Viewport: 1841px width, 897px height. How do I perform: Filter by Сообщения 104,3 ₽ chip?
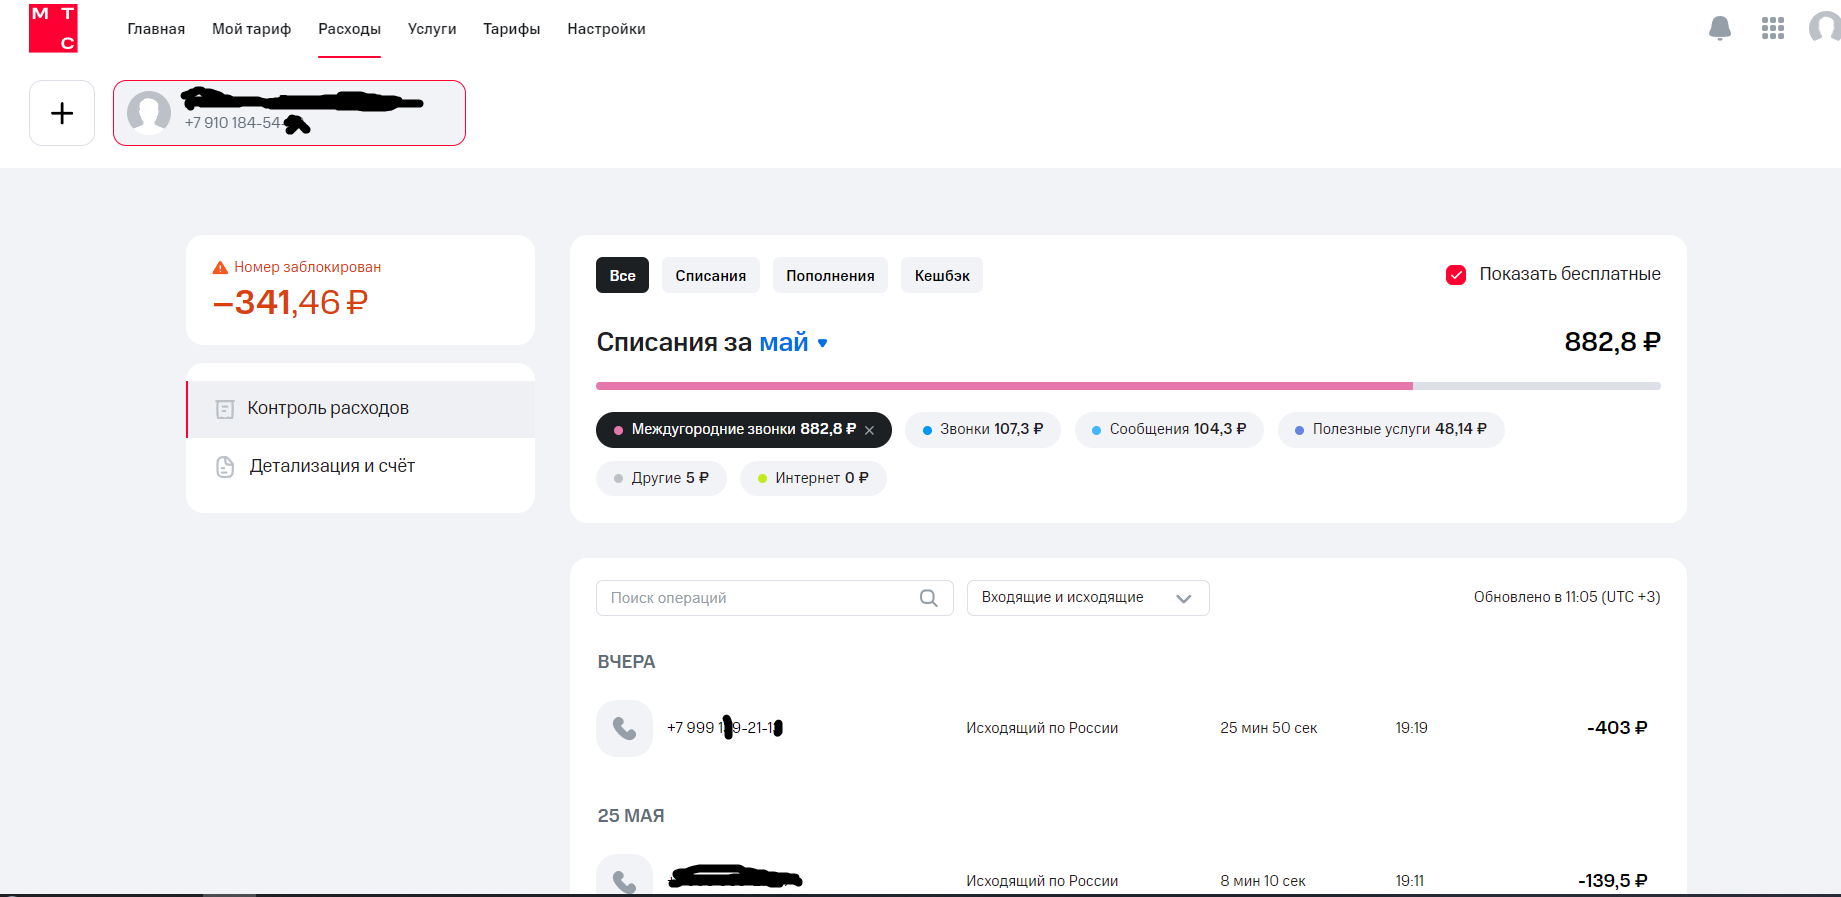1169,430
